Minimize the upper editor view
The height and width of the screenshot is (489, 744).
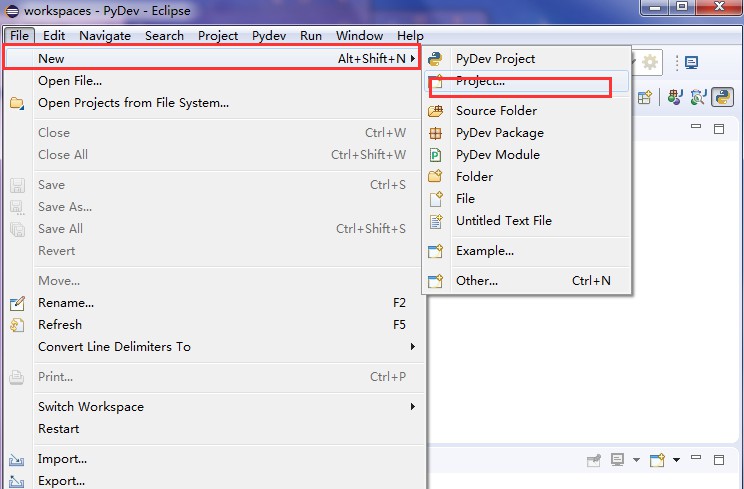click(x=696, y=126)
